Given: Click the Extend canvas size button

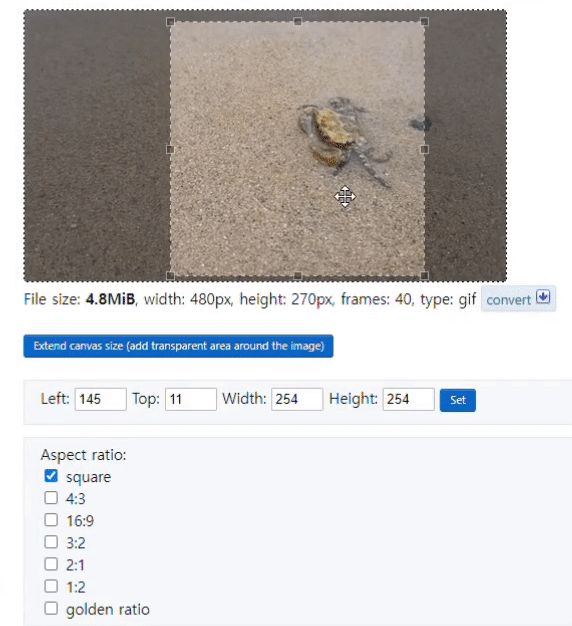Looking at the screenshot, I should click(178, 346).
